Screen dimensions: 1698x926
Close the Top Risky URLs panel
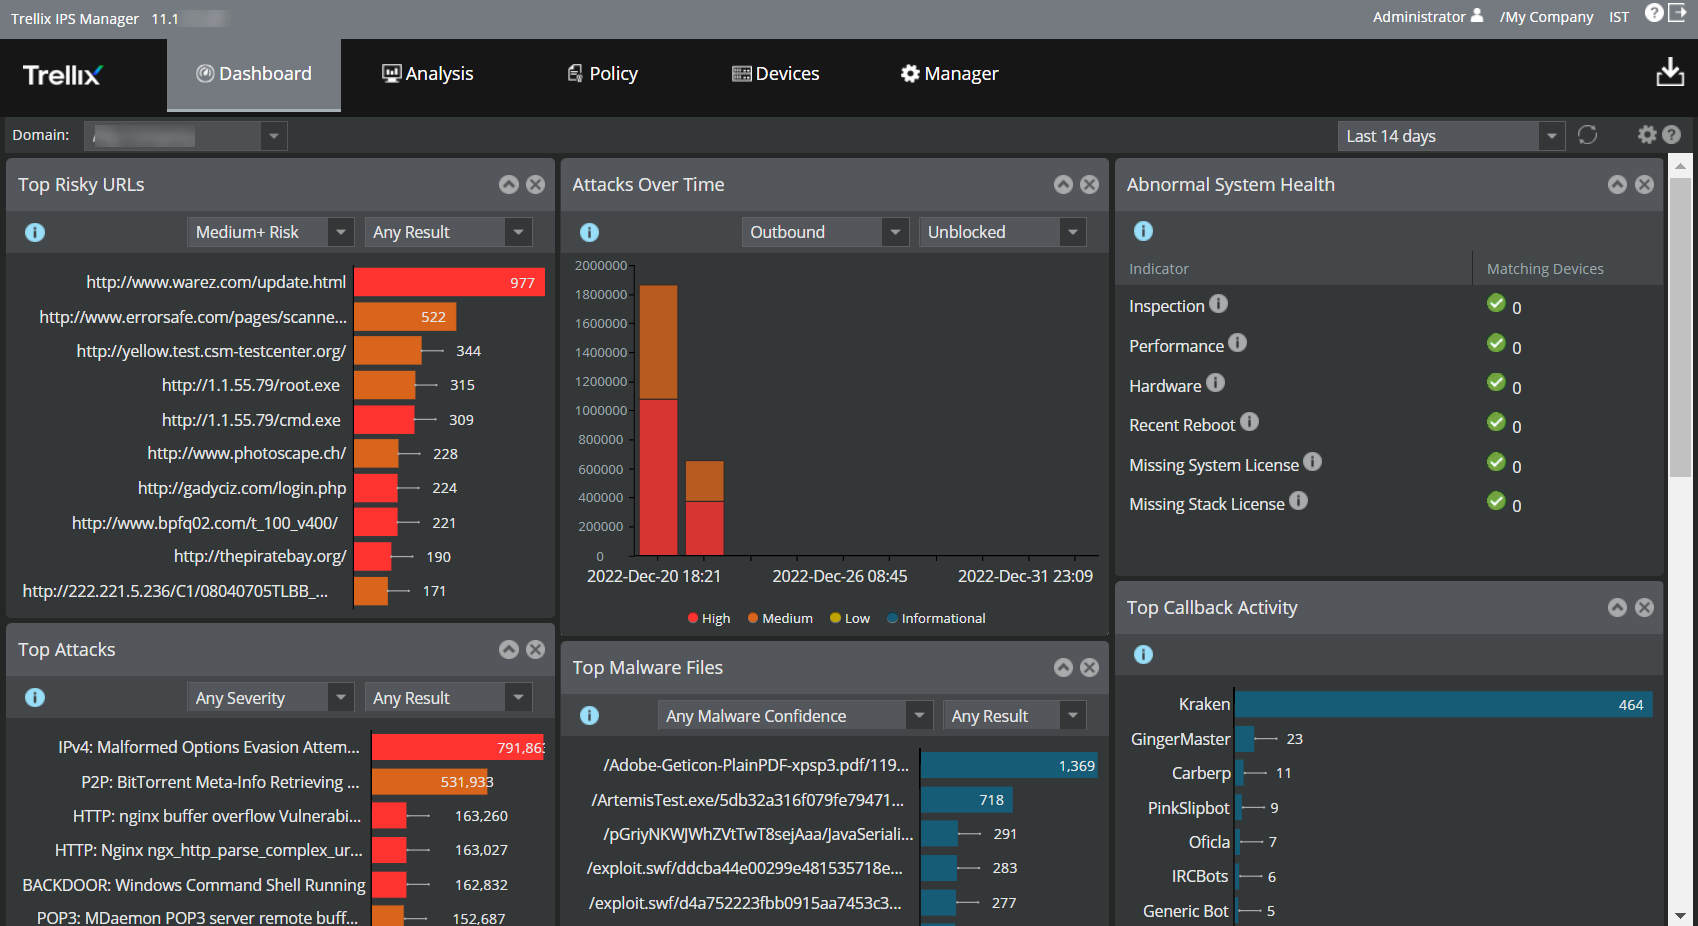536,184
